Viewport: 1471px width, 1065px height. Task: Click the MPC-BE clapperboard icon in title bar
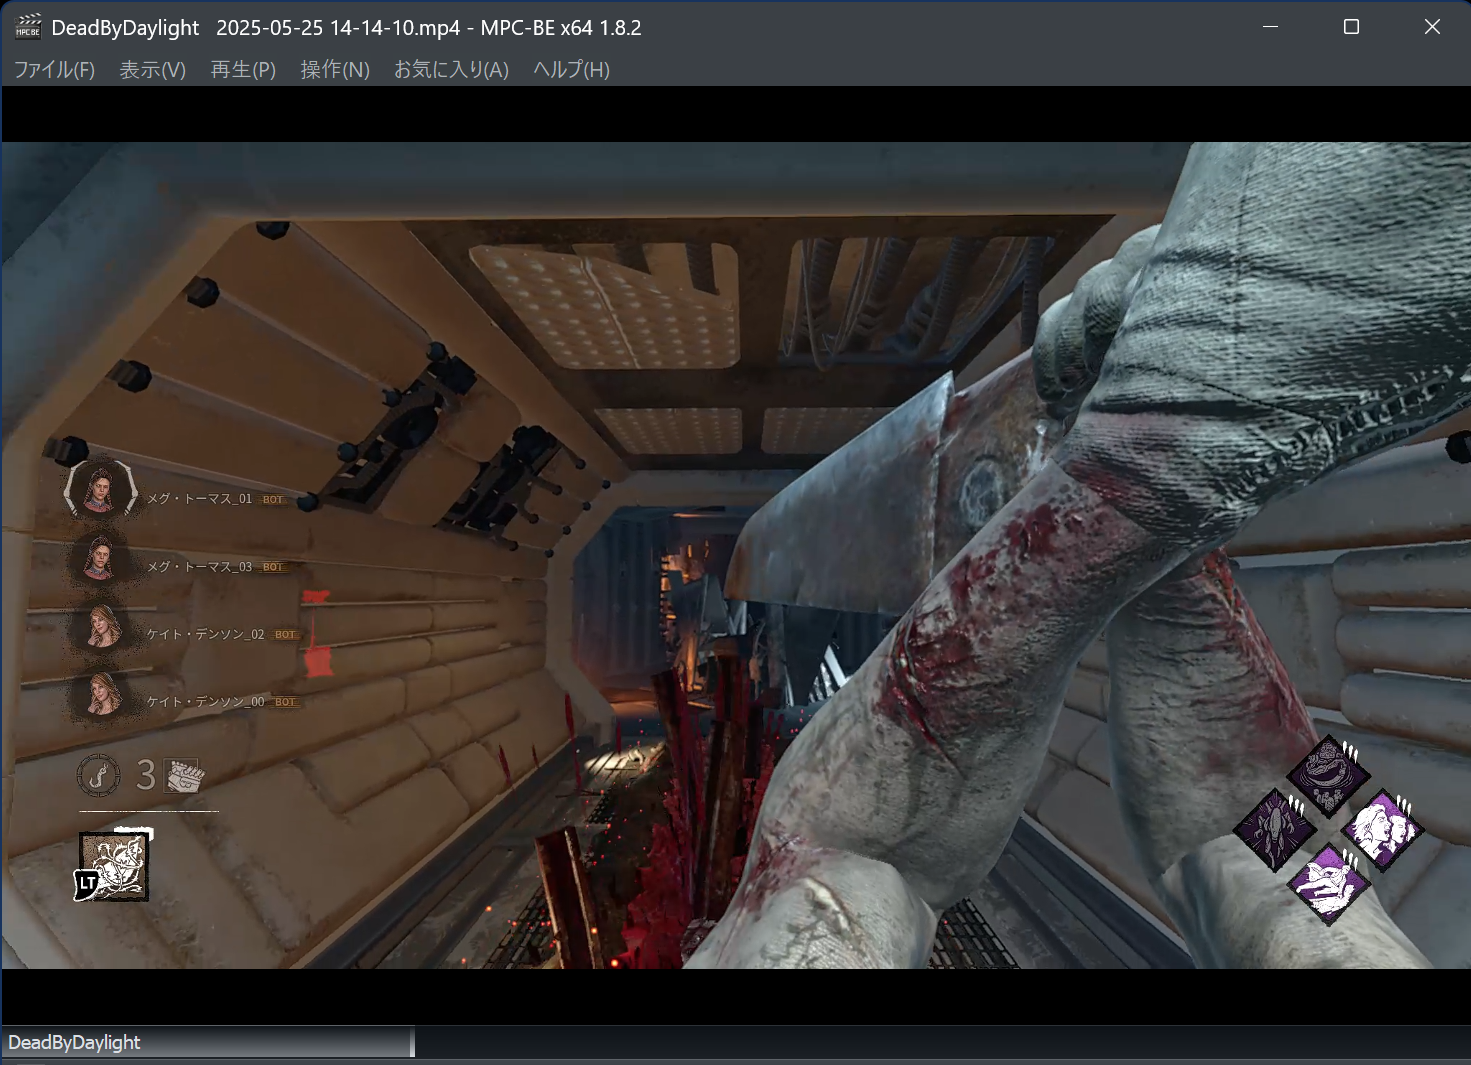(x=28, y=27)
